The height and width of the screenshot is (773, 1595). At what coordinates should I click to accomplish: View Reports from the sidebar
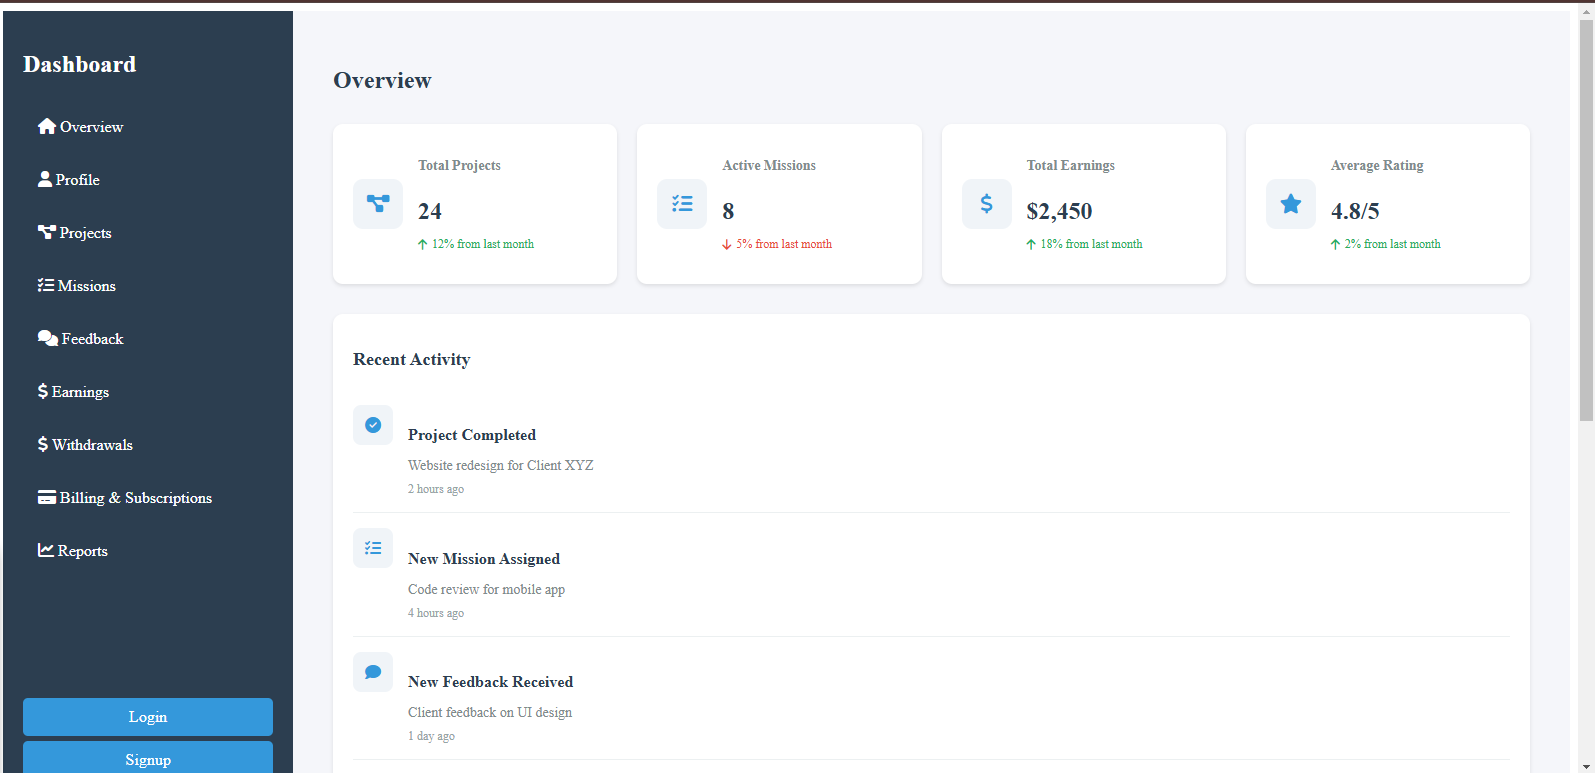pos(148,551)
